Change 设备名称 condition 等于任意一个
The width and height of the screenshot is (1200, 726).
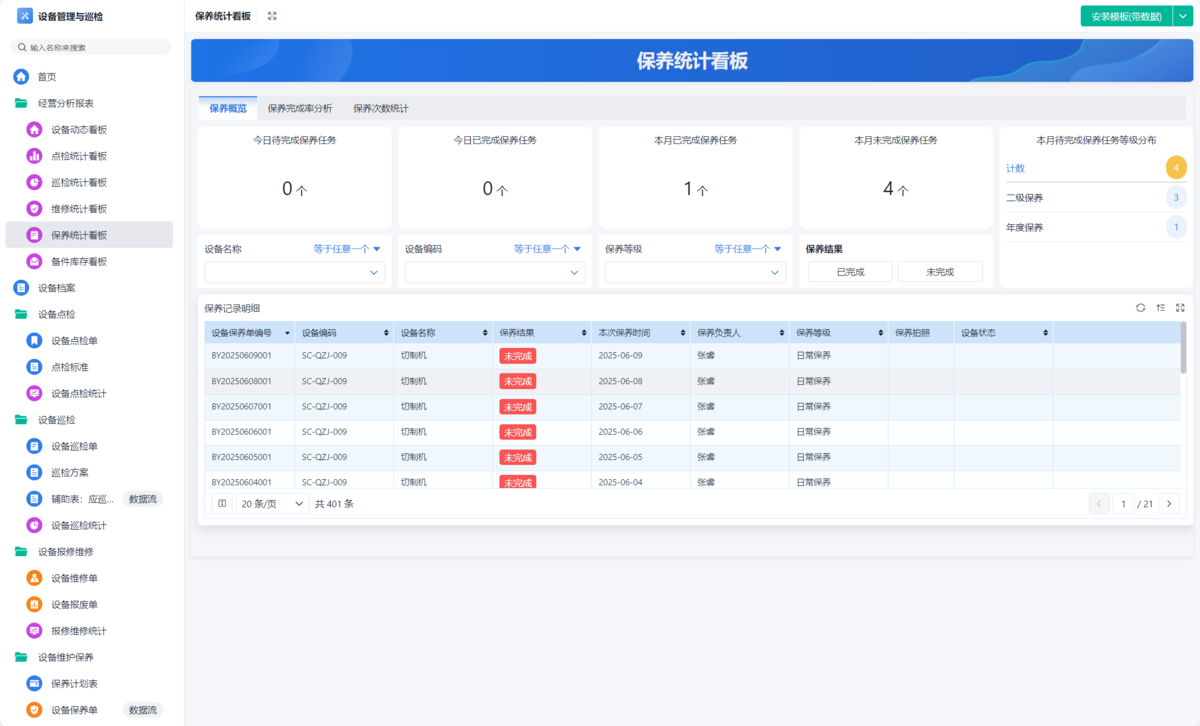(x=347, y=249)
